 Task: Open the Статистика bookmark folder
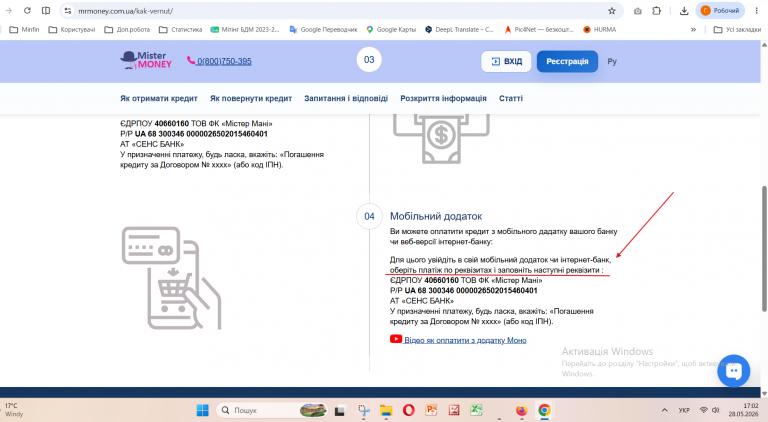181,29
